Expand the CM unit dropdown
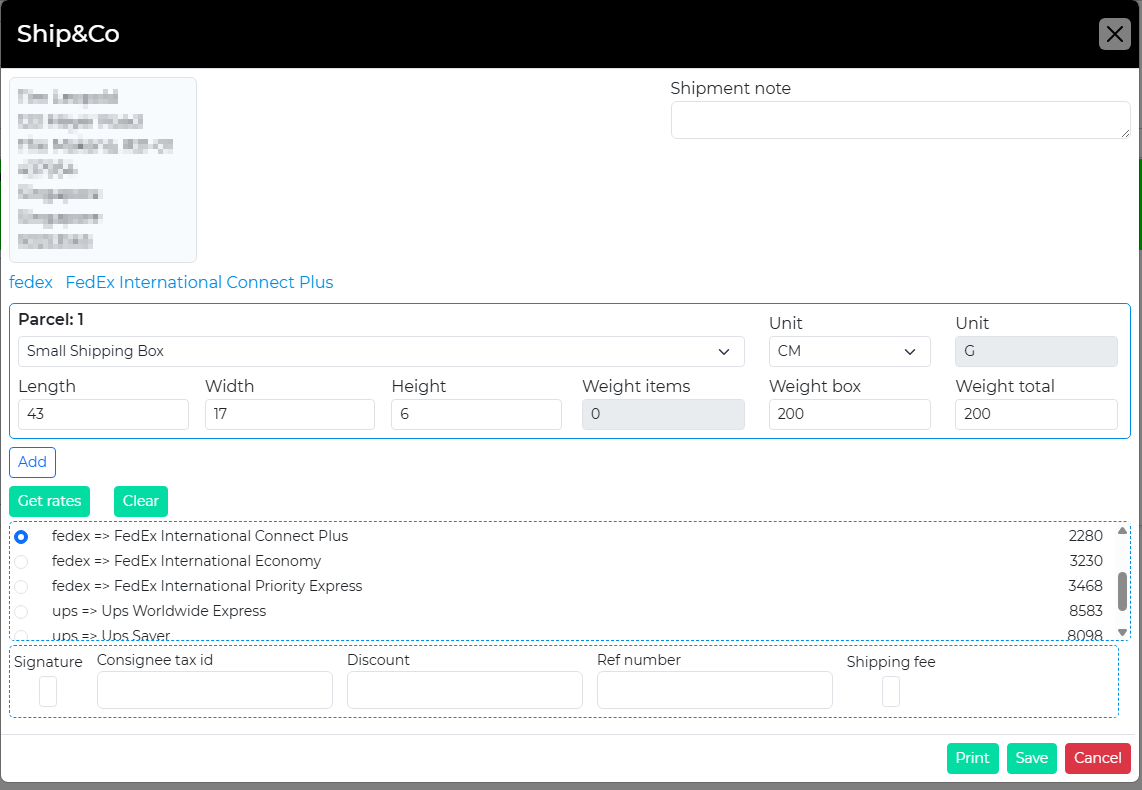Image resolution: width=1142 pixels, height=790 pixels. click(849, 352)
